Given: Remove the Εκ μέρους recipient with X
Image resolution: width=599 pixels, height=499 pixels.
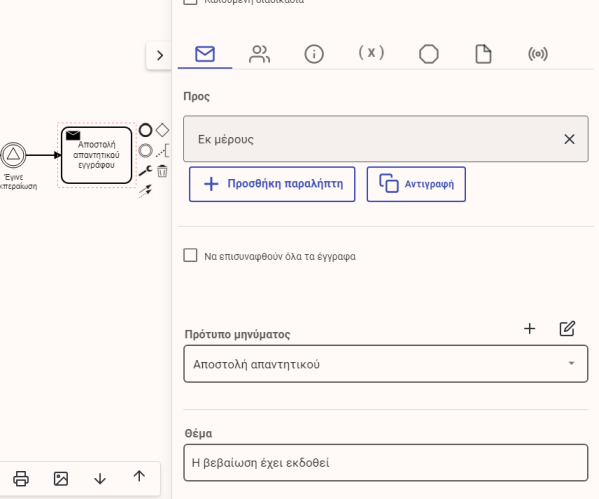Looking at the screenshot, I should pos(569,139).
